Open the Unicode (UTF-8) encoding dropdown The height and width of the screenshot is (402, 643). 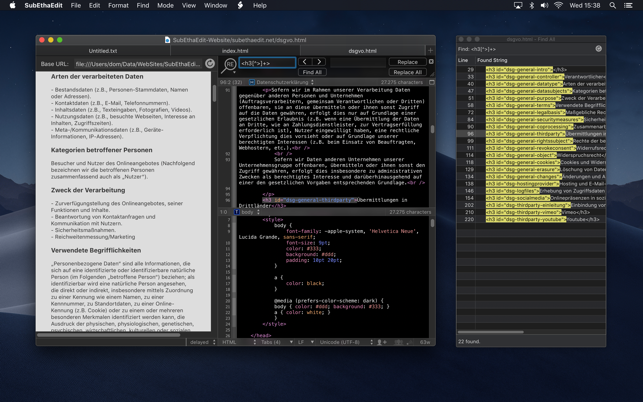click(346, 342)
